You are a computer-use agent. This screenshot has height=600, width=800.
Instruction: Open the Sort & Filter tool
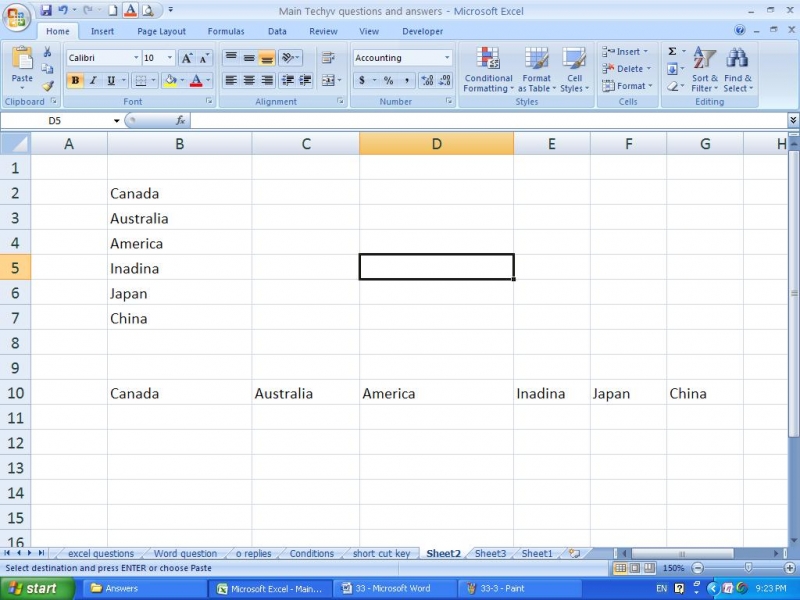coord(705,70)
